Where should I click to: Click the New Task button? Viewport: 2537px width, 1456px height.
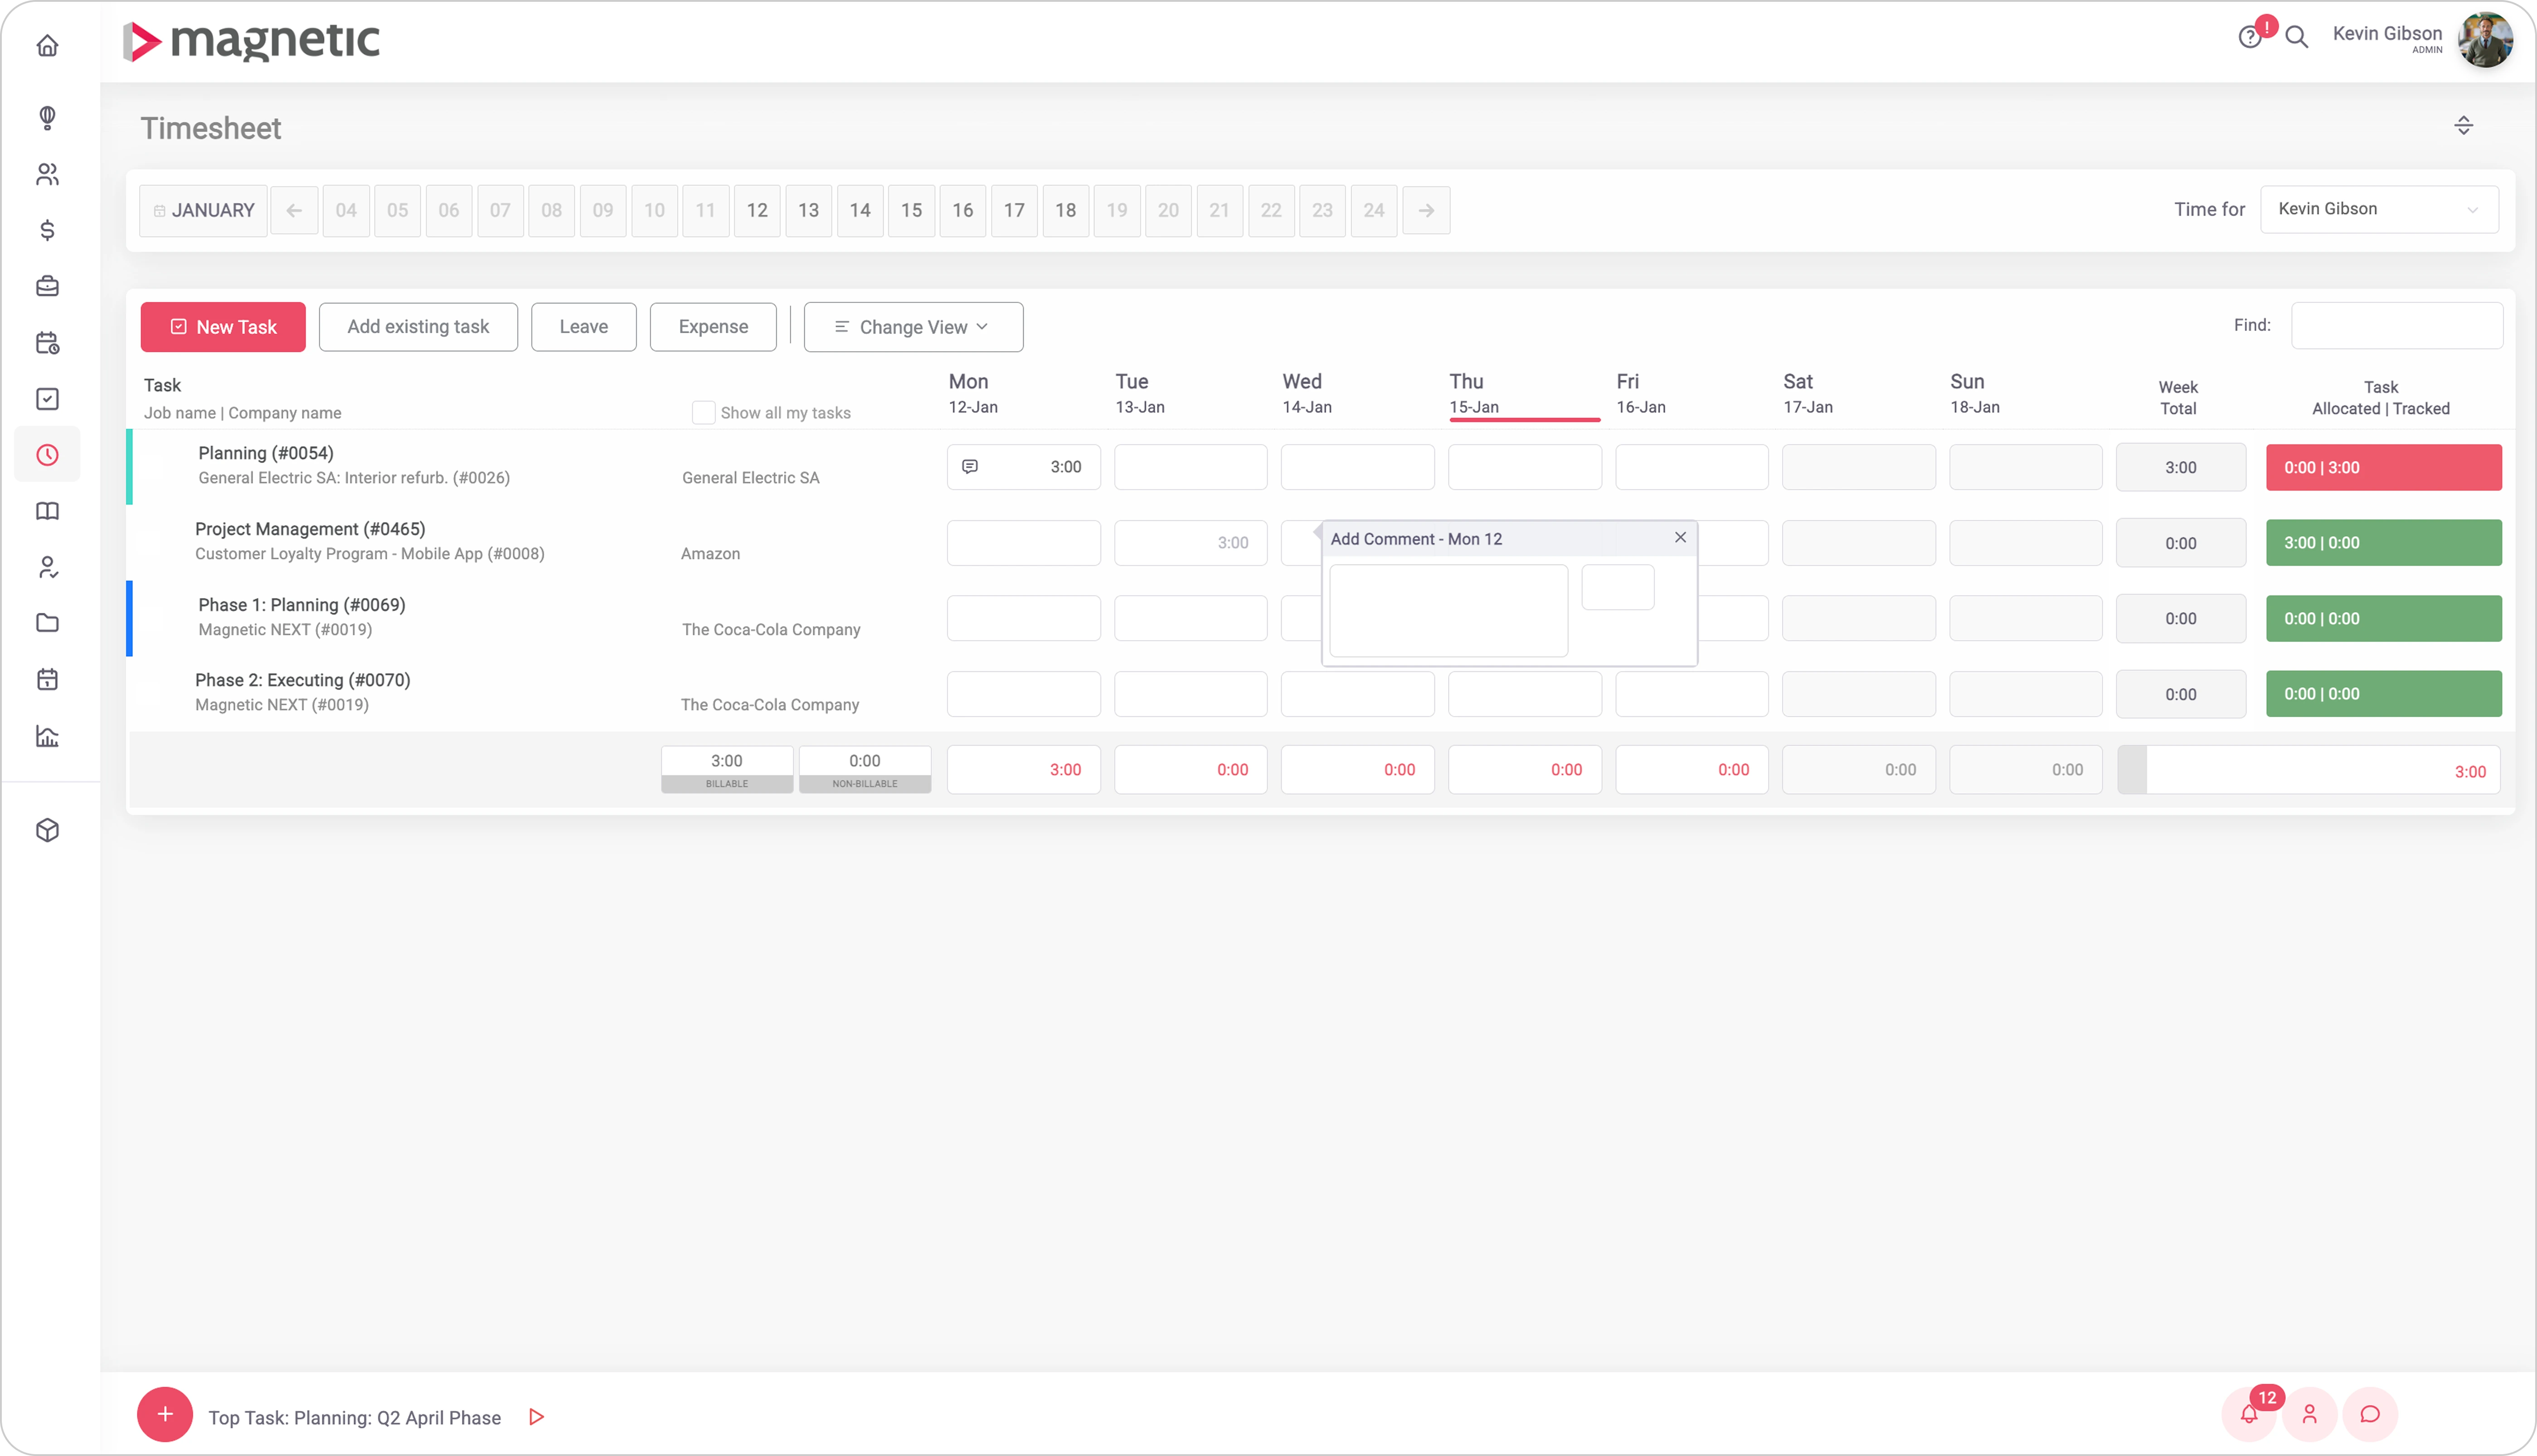click(223, 327)
